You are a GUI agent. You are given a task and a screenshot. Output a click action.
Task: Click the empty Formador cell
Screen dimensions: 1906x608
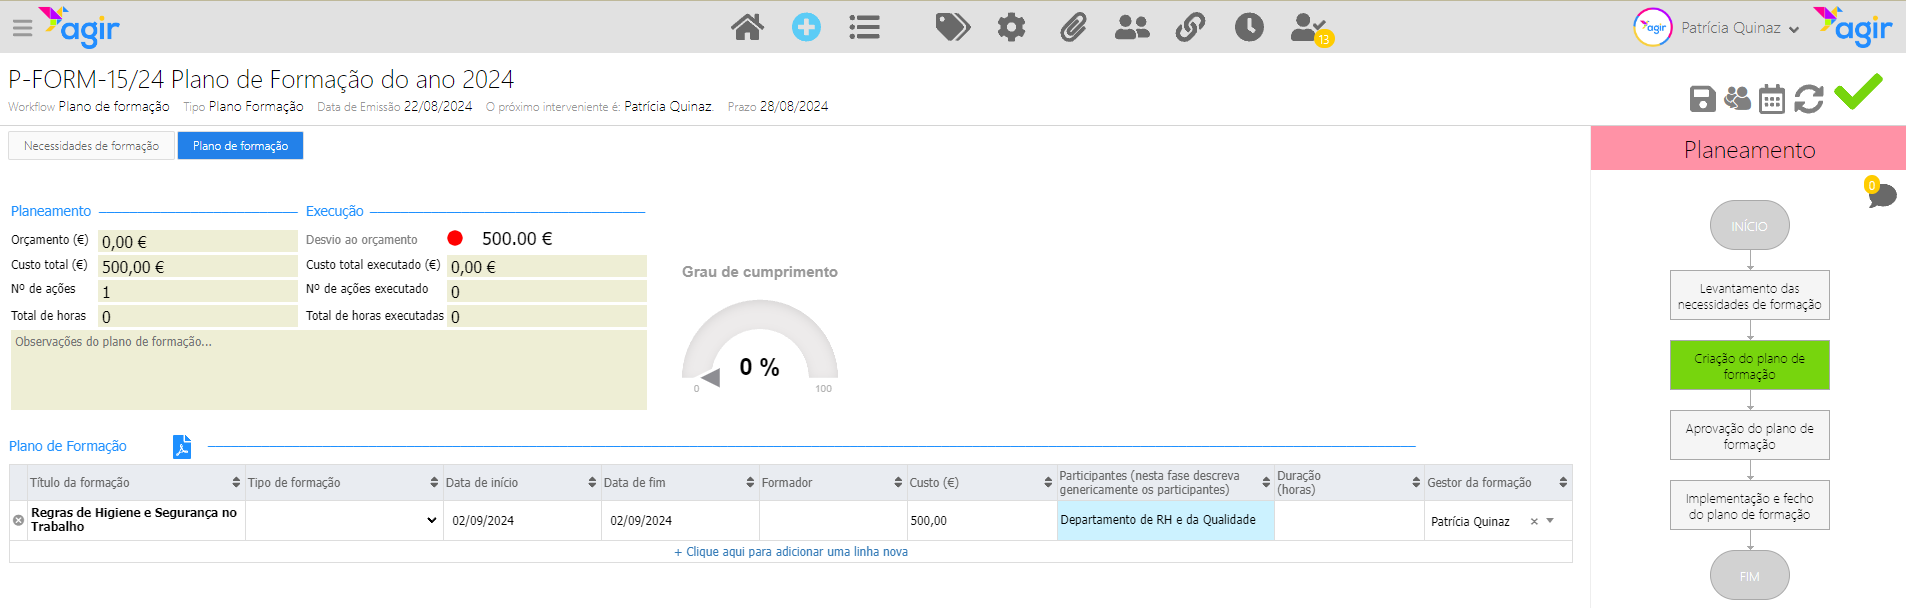(x=833, y=520)
